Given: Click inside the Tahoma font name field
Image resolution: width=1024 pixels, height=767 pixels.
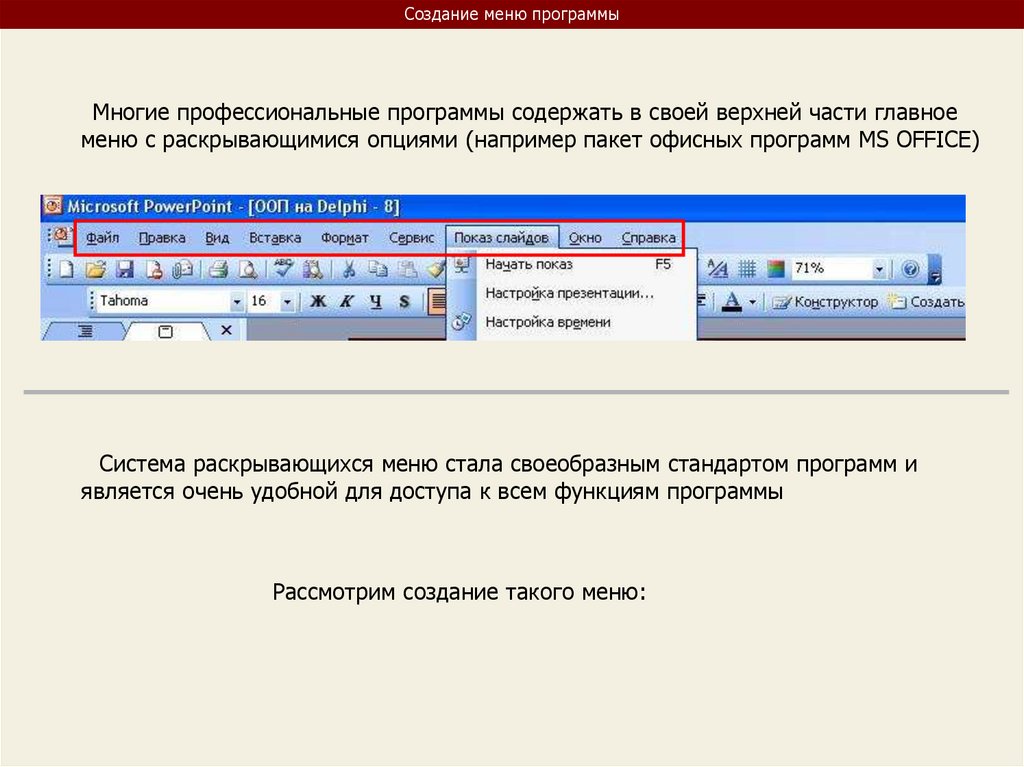Looking at the screenshot, I should tap(163, 301).
